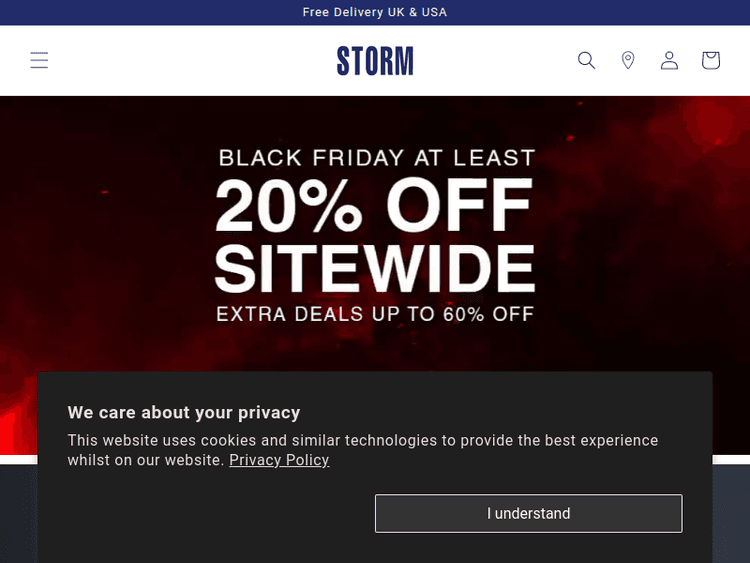The width and height of the screenshot is (750, 563).
Task: Click empty area of the cookie dialog
Action: tap(200, 515)
